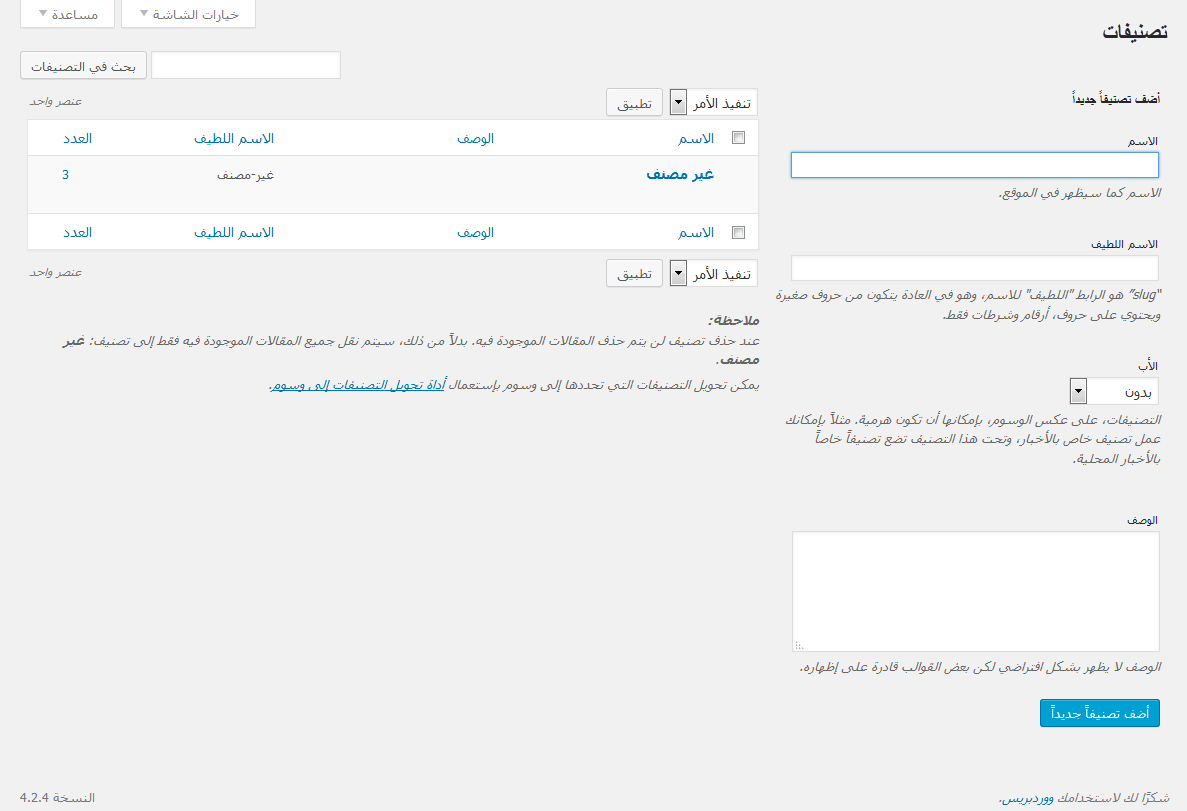Viewport: 1187px width, 811px height.
Task: Click the أضف تصنيفاً جديداً submit button
Action: [1099, 713]
